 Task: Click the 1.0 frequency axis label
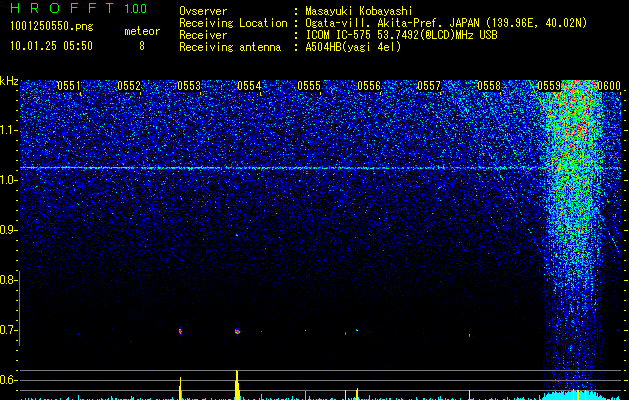pyautogui.click(x=7, y=180)
